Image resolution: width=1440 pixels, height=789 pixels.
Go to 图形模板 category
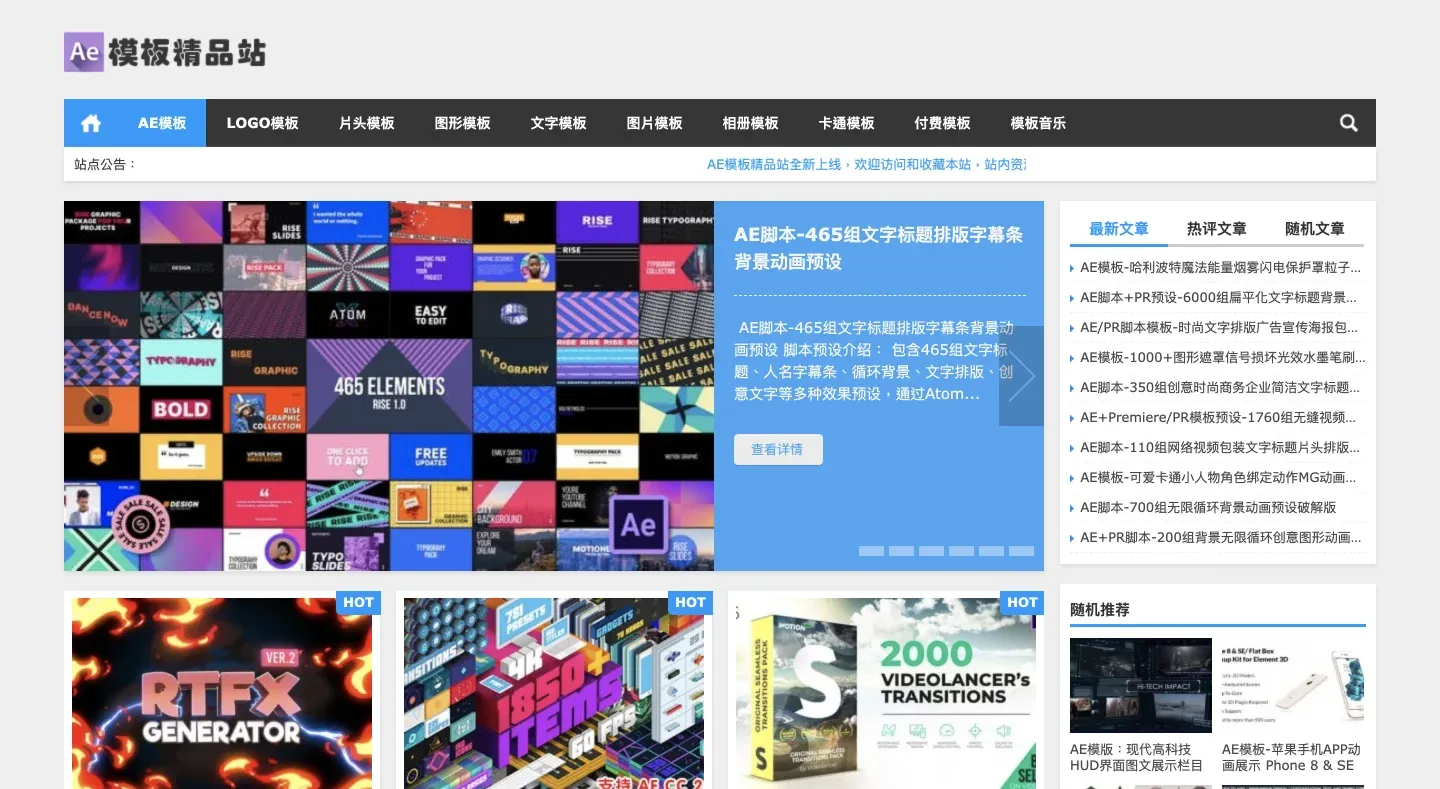462,123
